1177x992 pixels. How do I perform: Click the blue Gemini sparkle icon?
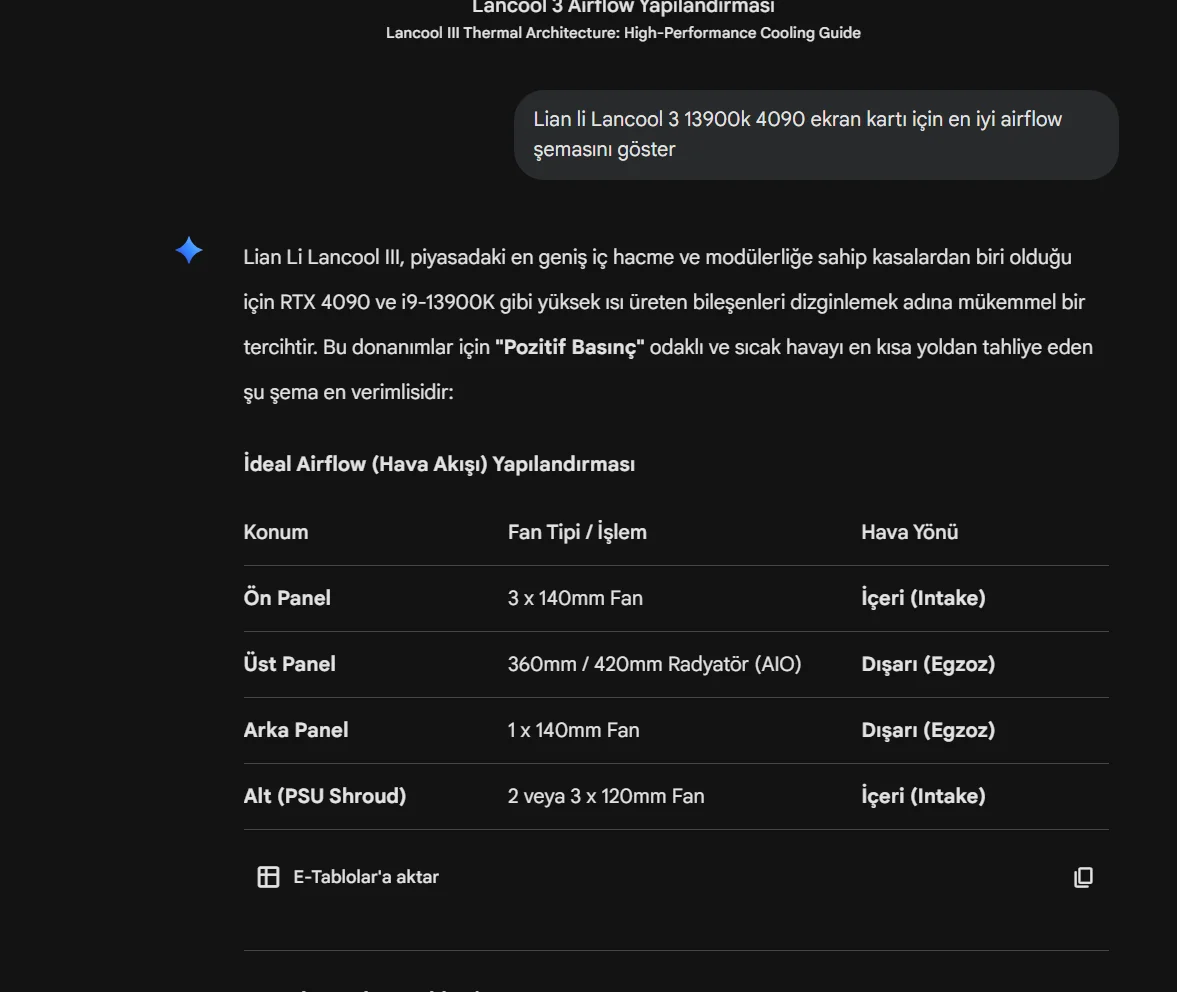(x=189, y=250)
